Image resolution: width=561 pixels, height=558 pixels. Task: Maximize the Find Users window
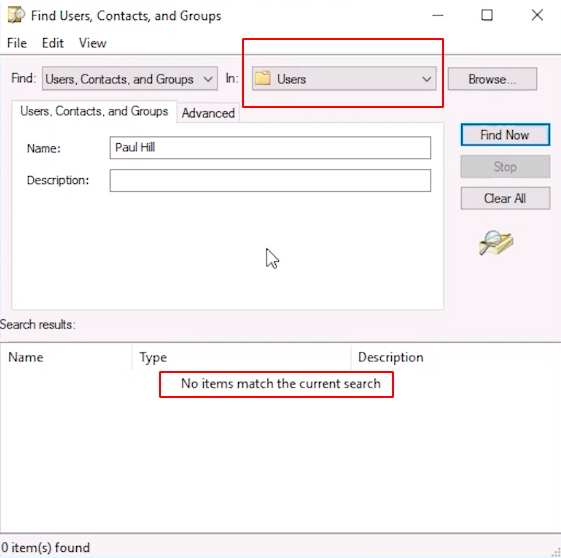(487, 15)
